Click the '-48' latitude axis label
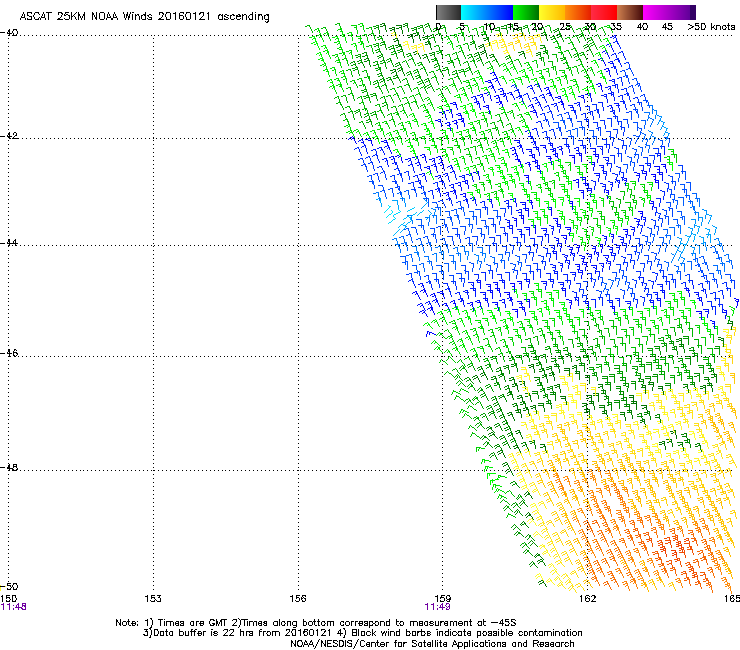 tap(9, 467)
